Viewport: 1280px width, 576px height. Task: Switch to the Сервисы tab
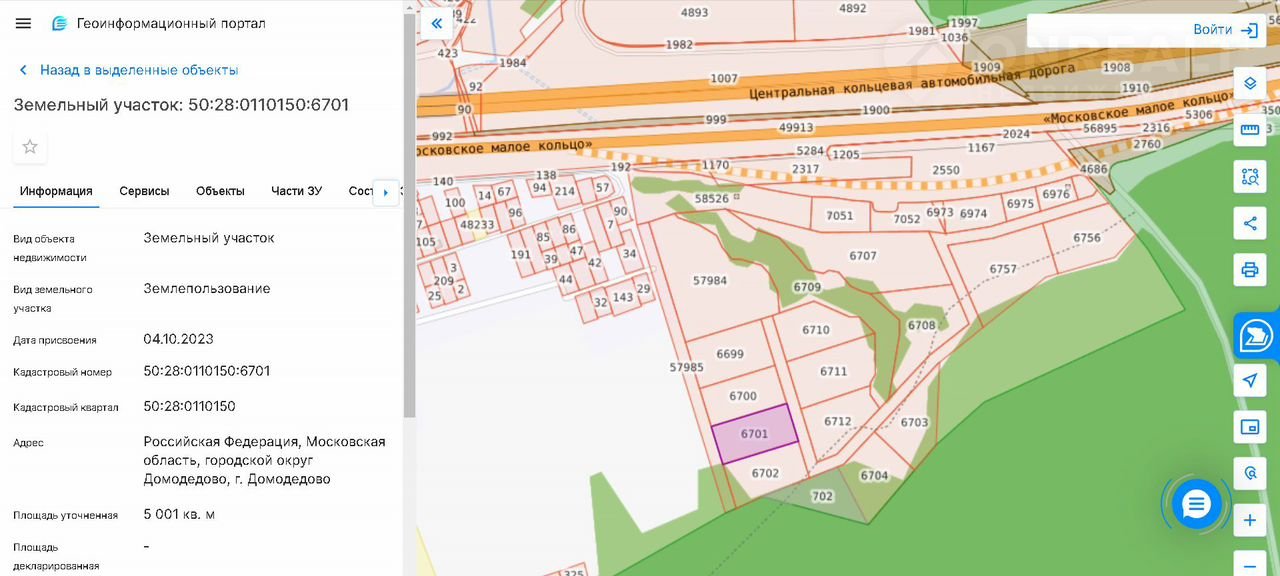pos(144,191)
